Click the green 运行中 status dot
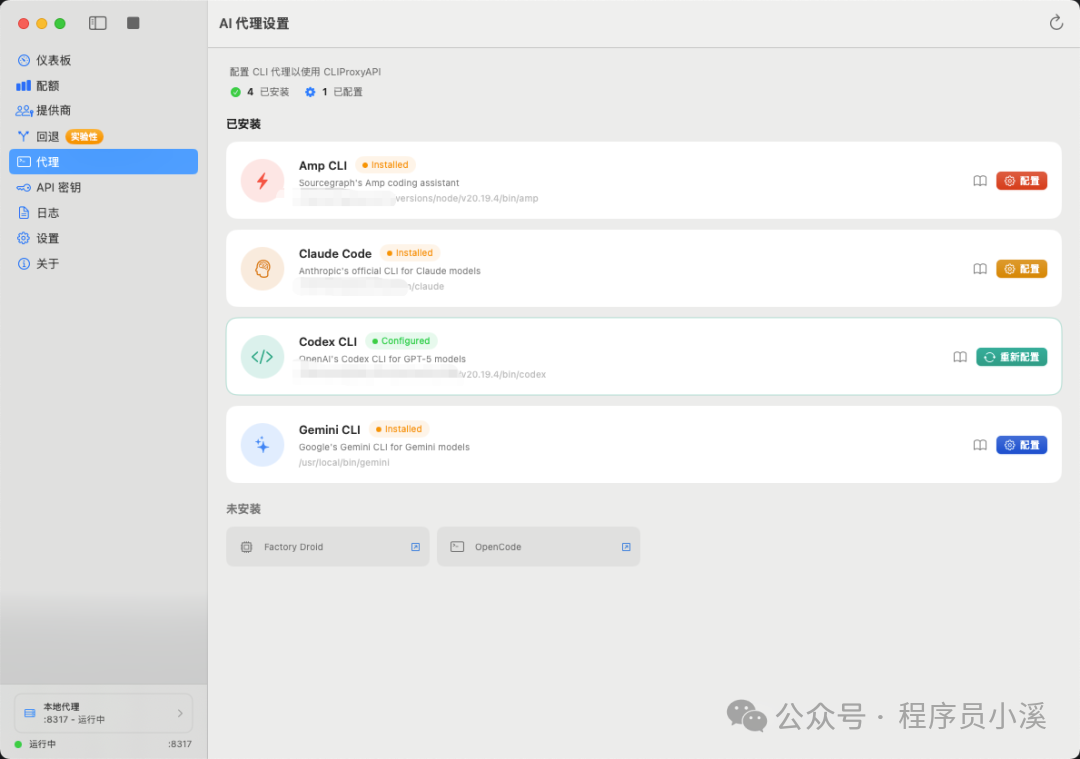This screenshot has height=759, width=1080. (x=19, y=745)
